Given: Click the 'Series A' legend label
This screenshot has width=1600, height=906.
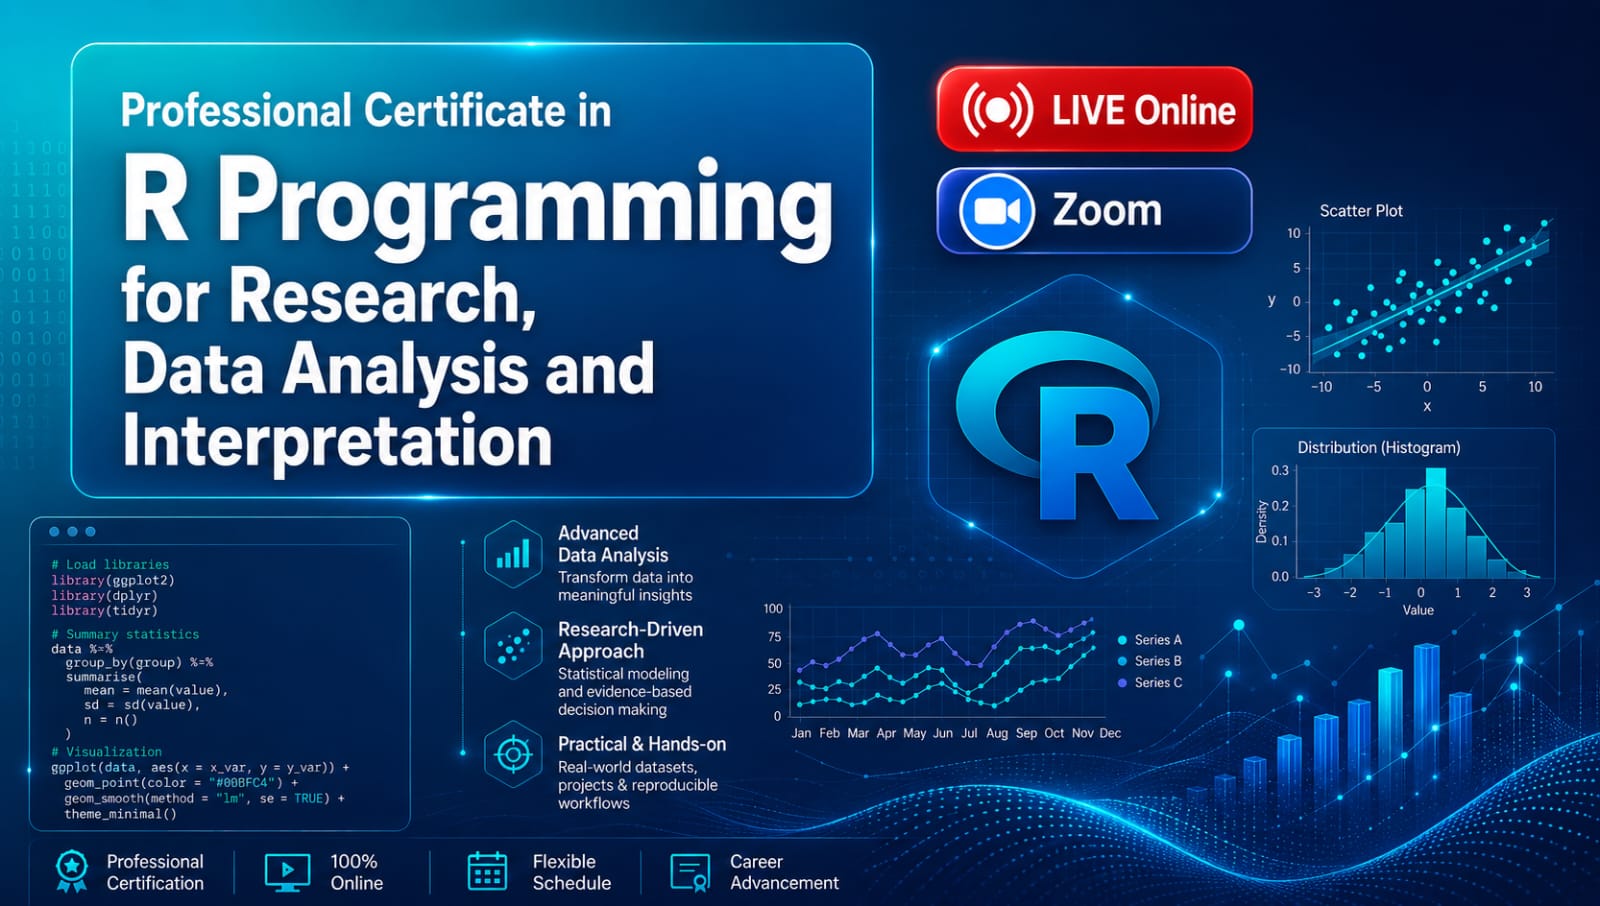Looking at the screenshot, I should tap(1158, 640).
